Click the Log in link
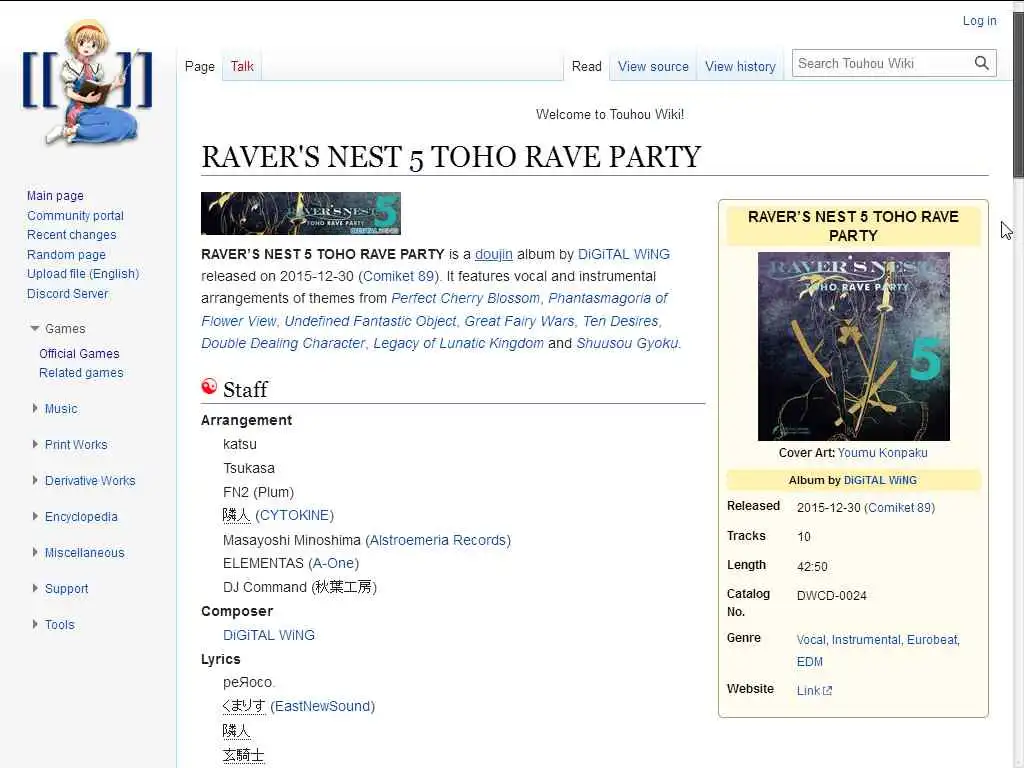 980,21
